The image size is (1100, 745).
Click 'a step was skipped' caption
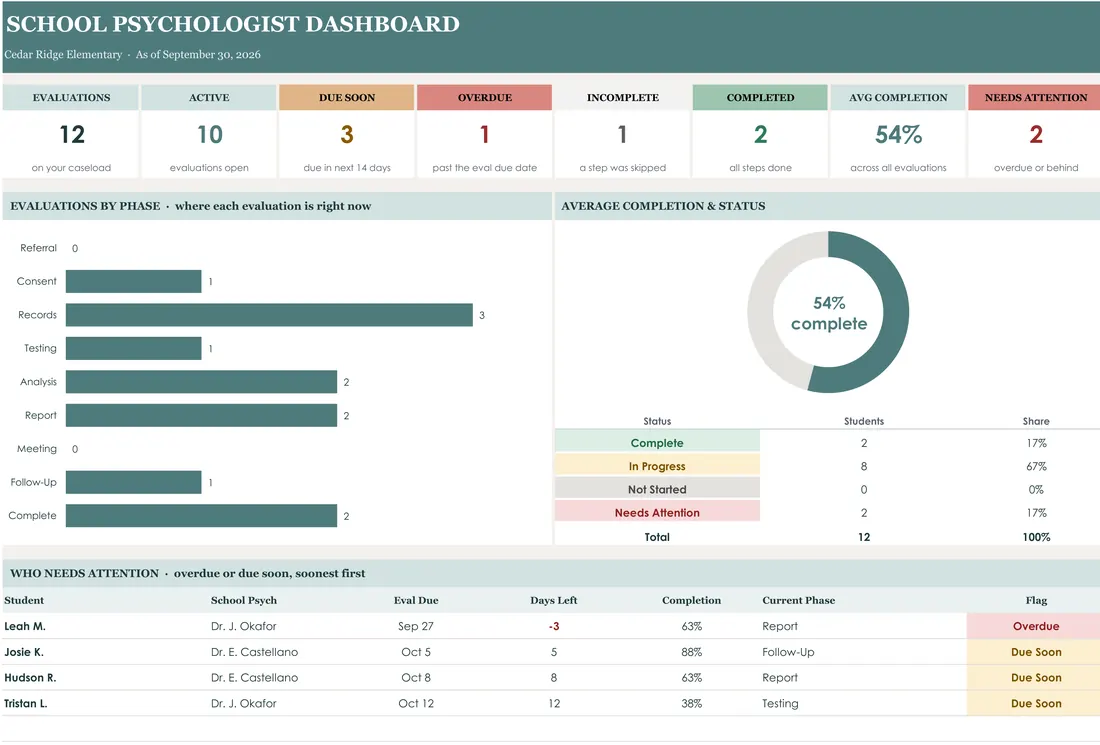click(x=623, y=168)
